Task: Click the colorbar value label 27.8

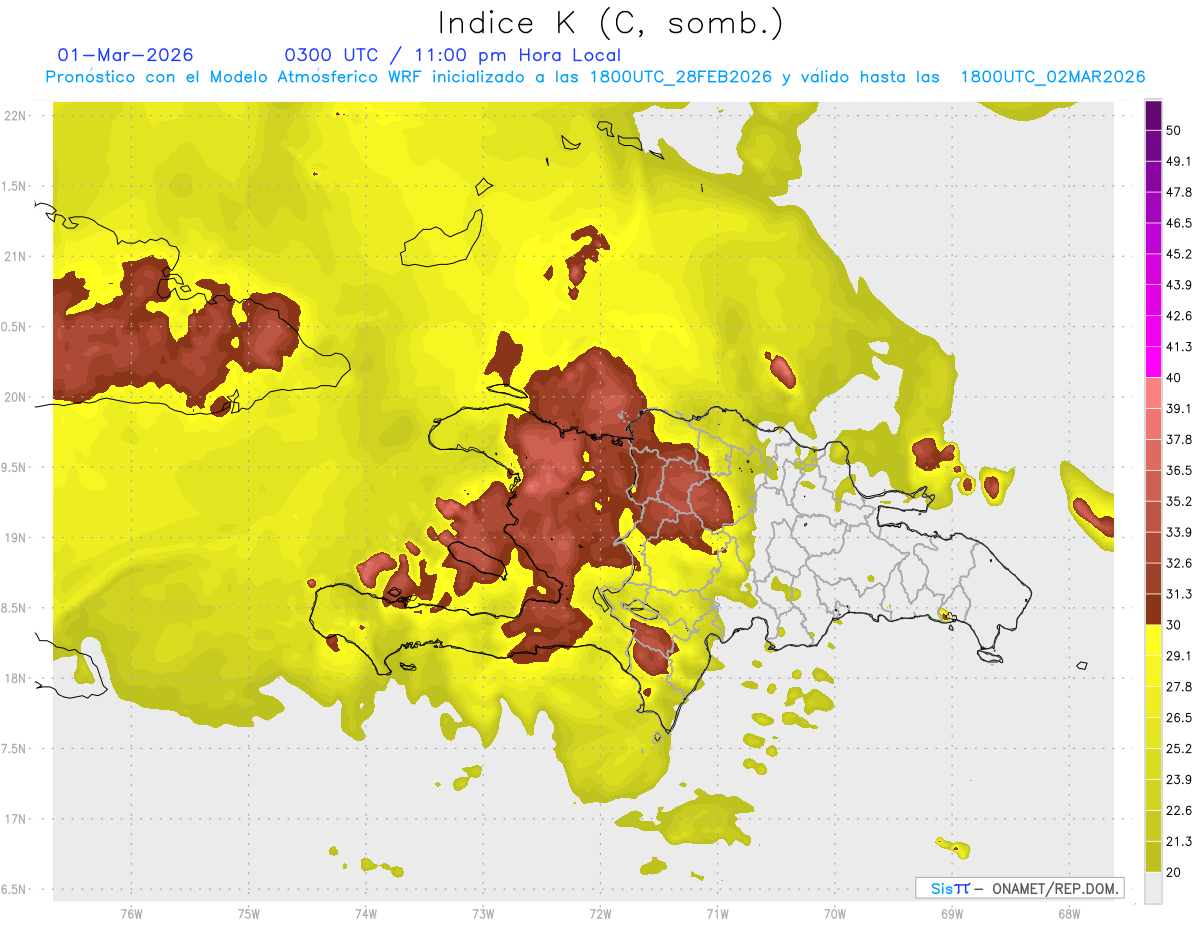Action: [1179, 687]
